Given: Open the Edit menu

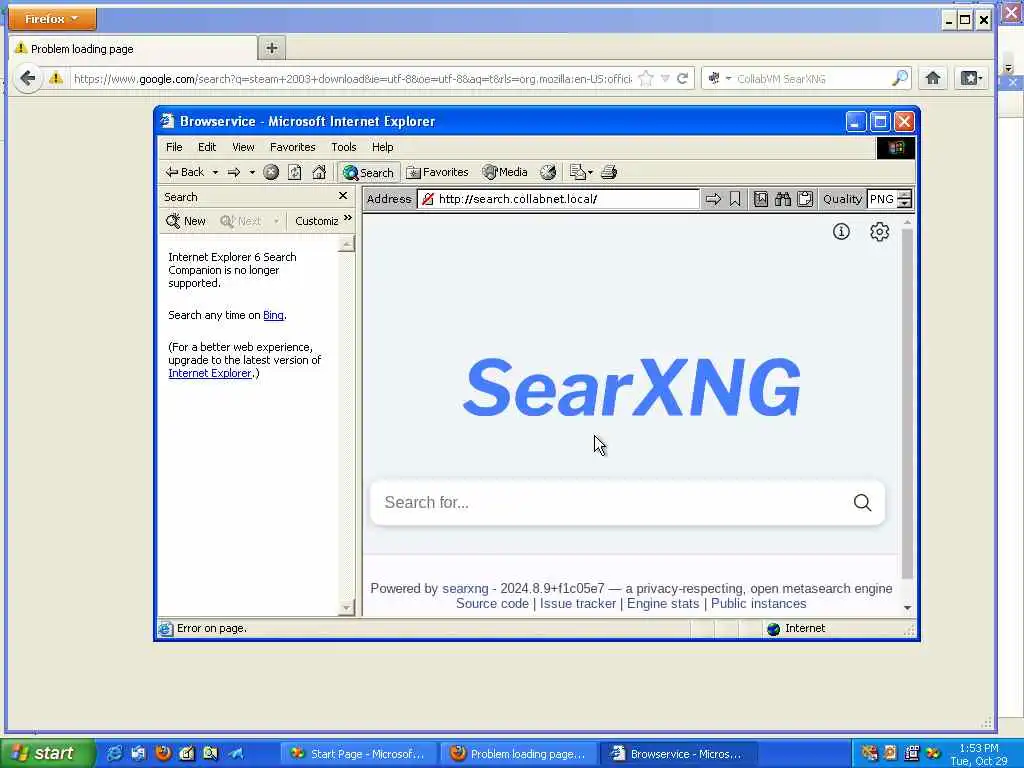Looking at the screenshot, I should (x=207, y=147).
